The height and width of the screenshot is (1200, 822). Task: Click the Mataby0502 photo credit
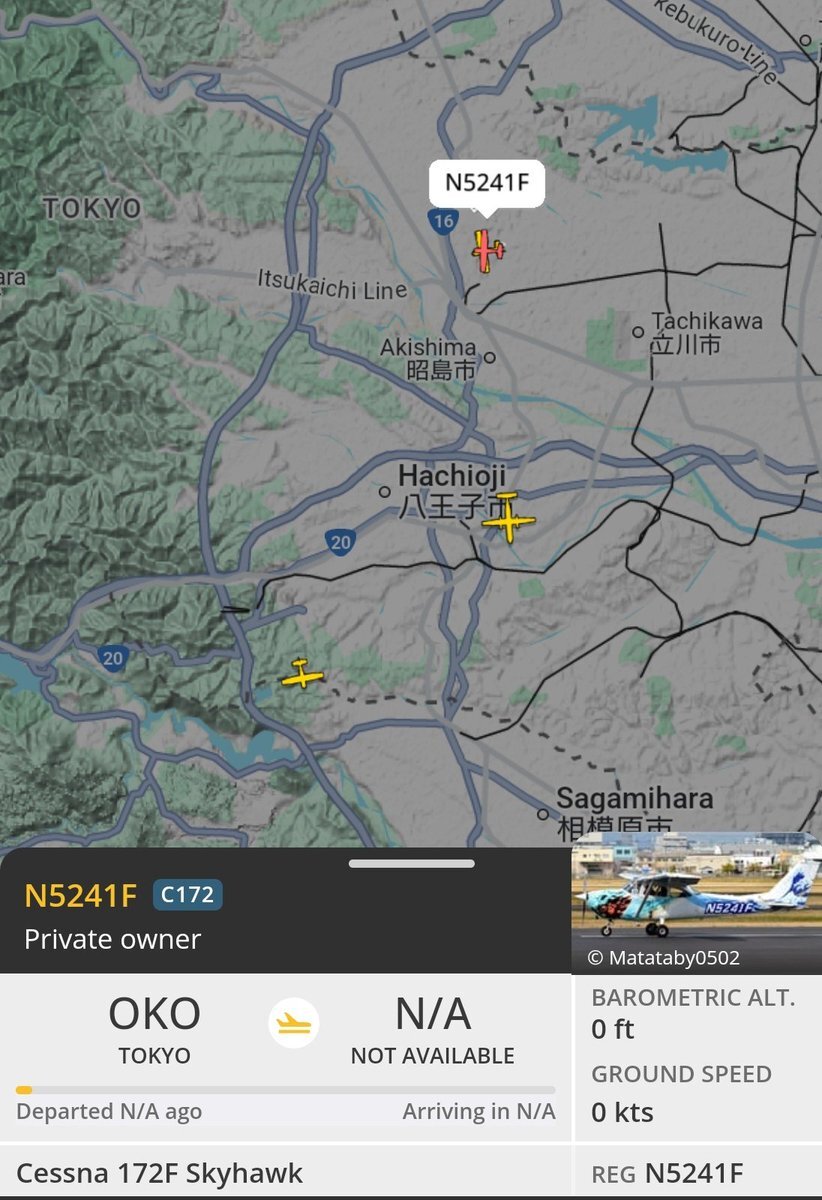[663, 958]
